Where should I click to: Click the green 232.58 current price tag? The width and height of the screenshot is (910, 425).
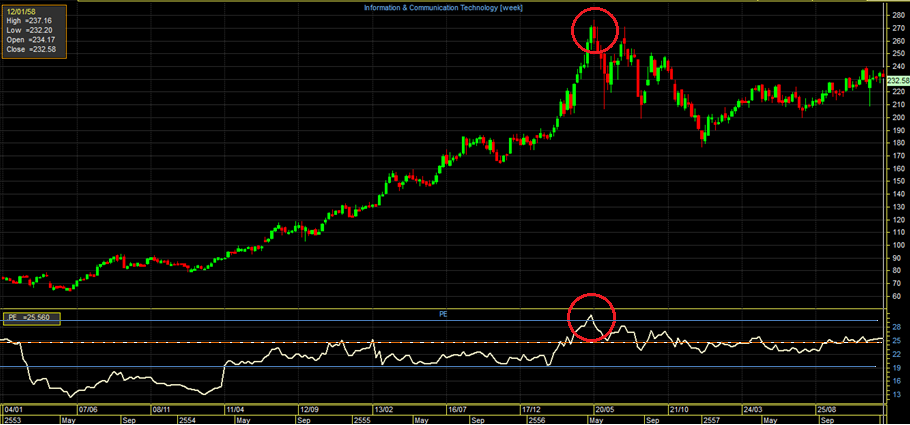pos(896,79)
